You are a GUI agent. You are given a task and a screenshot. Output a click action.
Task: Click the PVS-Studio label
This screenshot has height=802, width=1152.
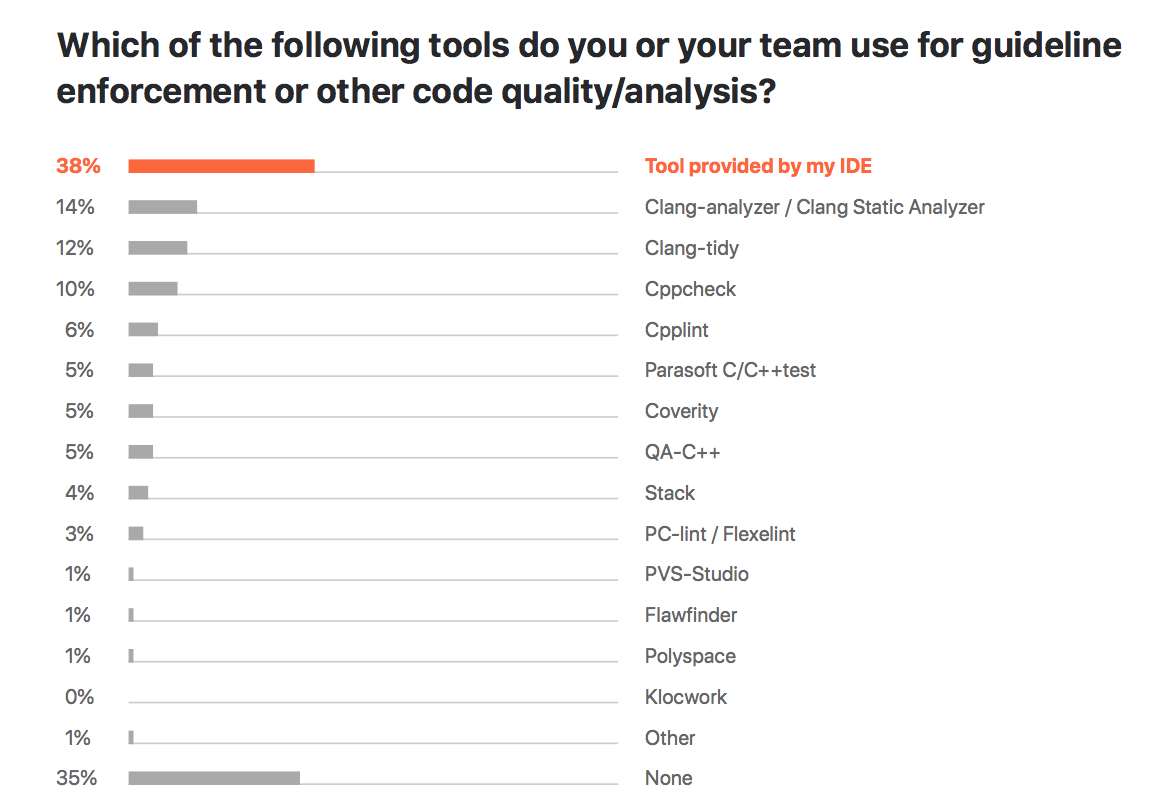(696, 574)
